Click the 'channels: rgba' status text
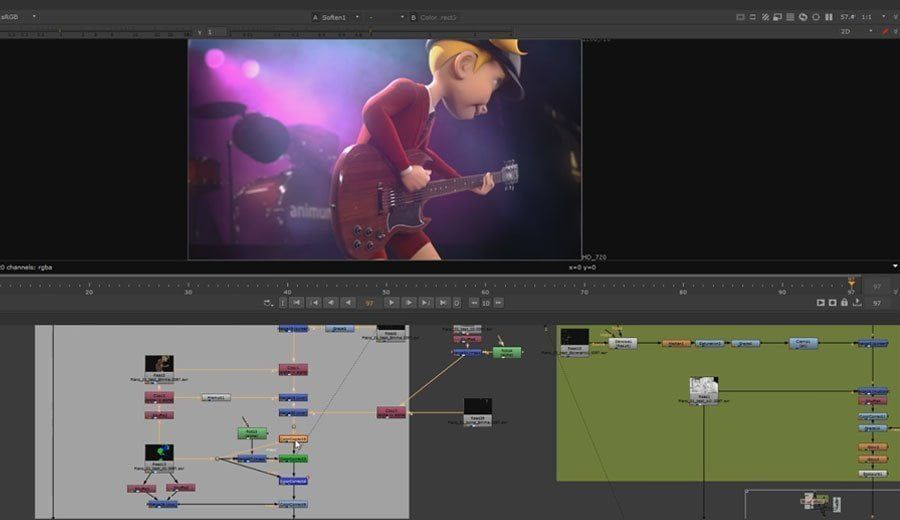Viewport: 900px width, 520px height. (29, 267)
